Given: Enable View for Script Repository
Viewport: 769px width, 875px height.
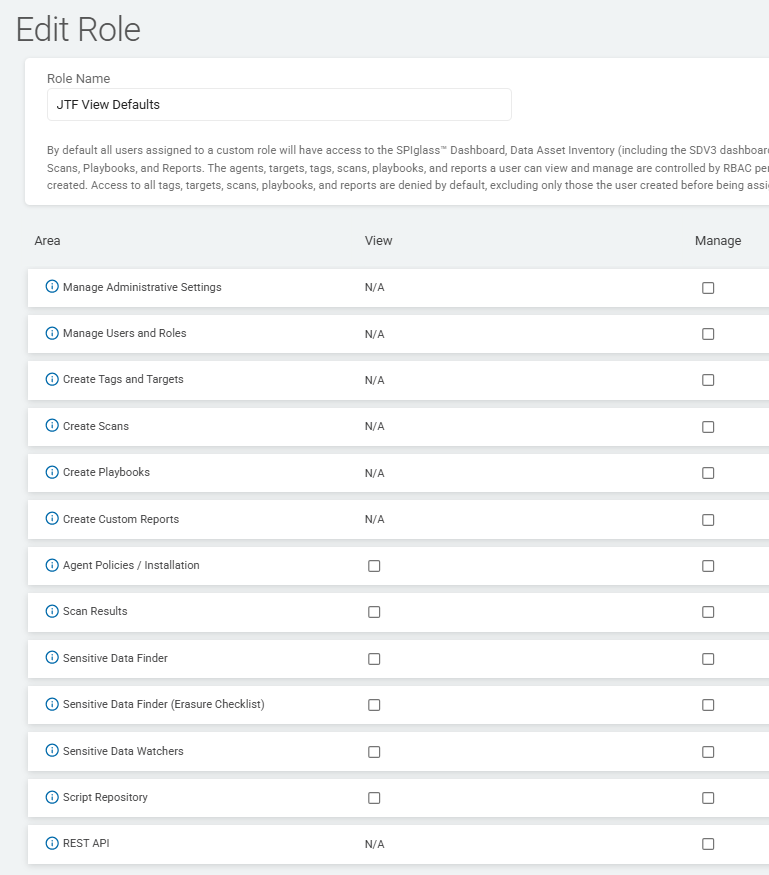Looking at the screenshot, I should point(374,798).
